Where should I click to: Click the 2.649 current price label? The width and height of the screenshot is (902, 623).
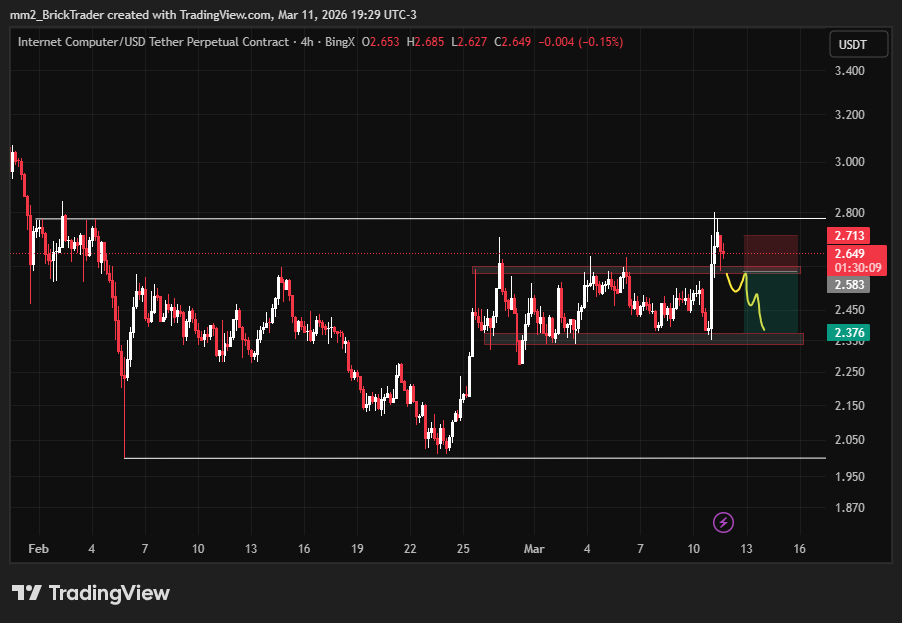coord(850,254)
